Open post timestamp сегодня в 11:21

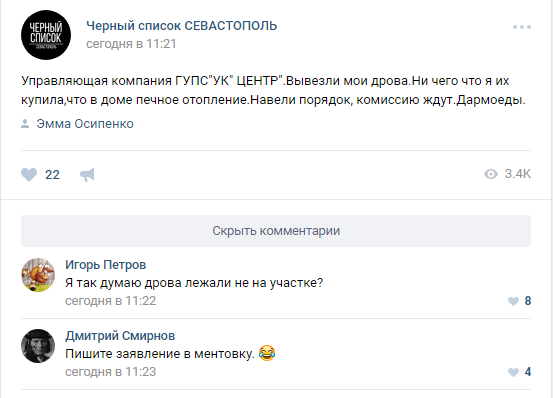[131, 44]
